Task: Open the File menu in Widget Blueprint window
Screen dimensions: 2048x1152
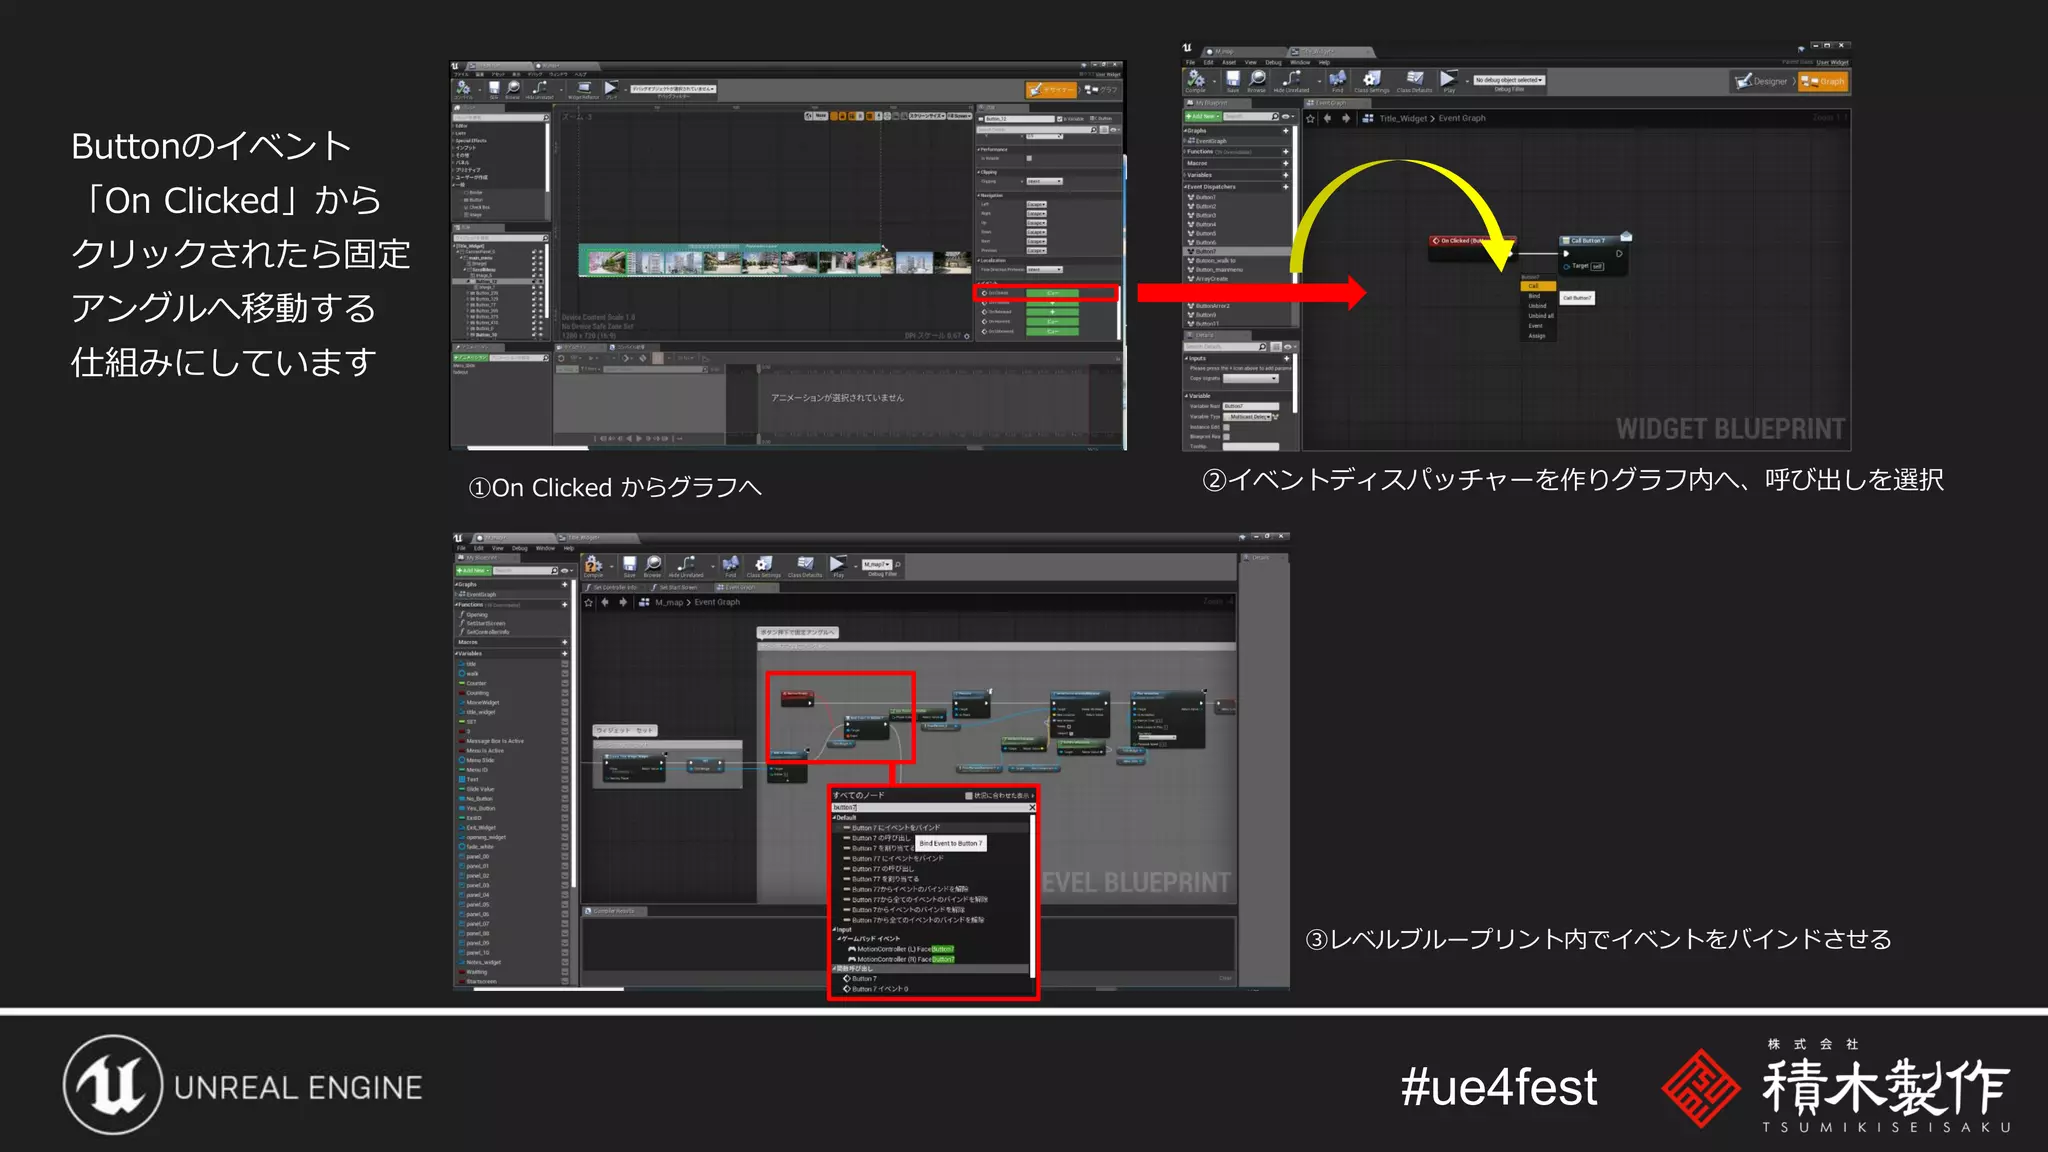Action: click(1191, 62)
